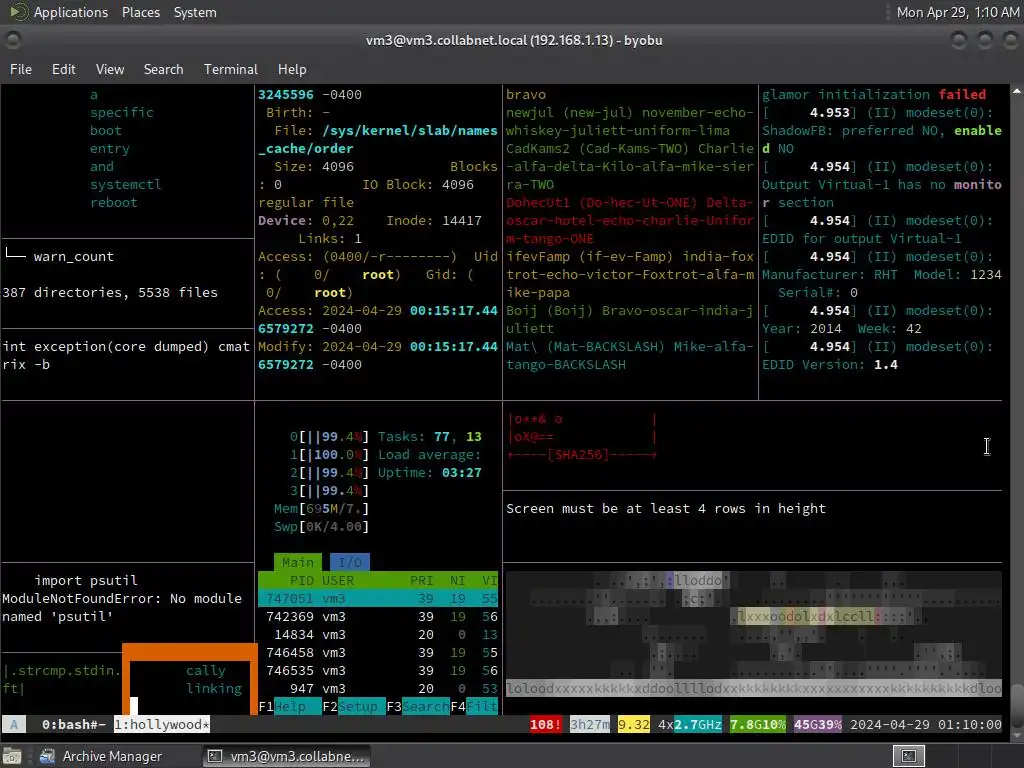Click the clock showing Mon Apr 29
The height and width of the screenshot is (768, 1024).
957,12
